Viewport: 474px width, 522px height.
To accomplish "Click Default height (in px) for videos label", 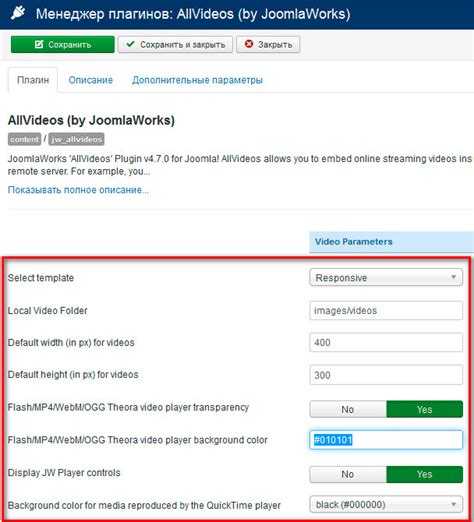I will pyautogui.click(x=73, y=375).
